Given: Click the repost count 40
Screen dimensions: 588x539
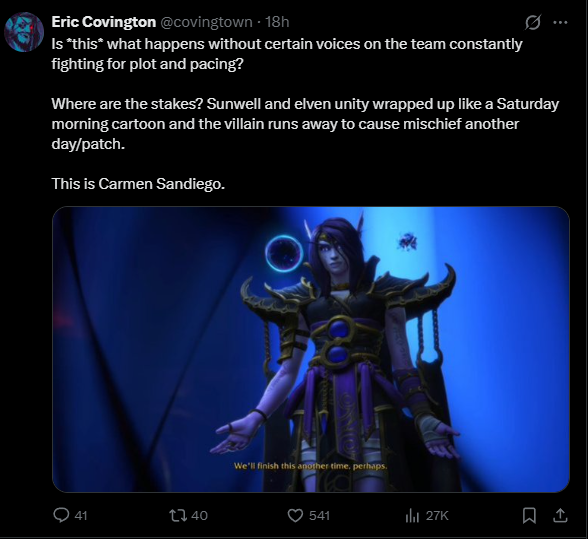Looking at the screenshot, I should [200, 516].
